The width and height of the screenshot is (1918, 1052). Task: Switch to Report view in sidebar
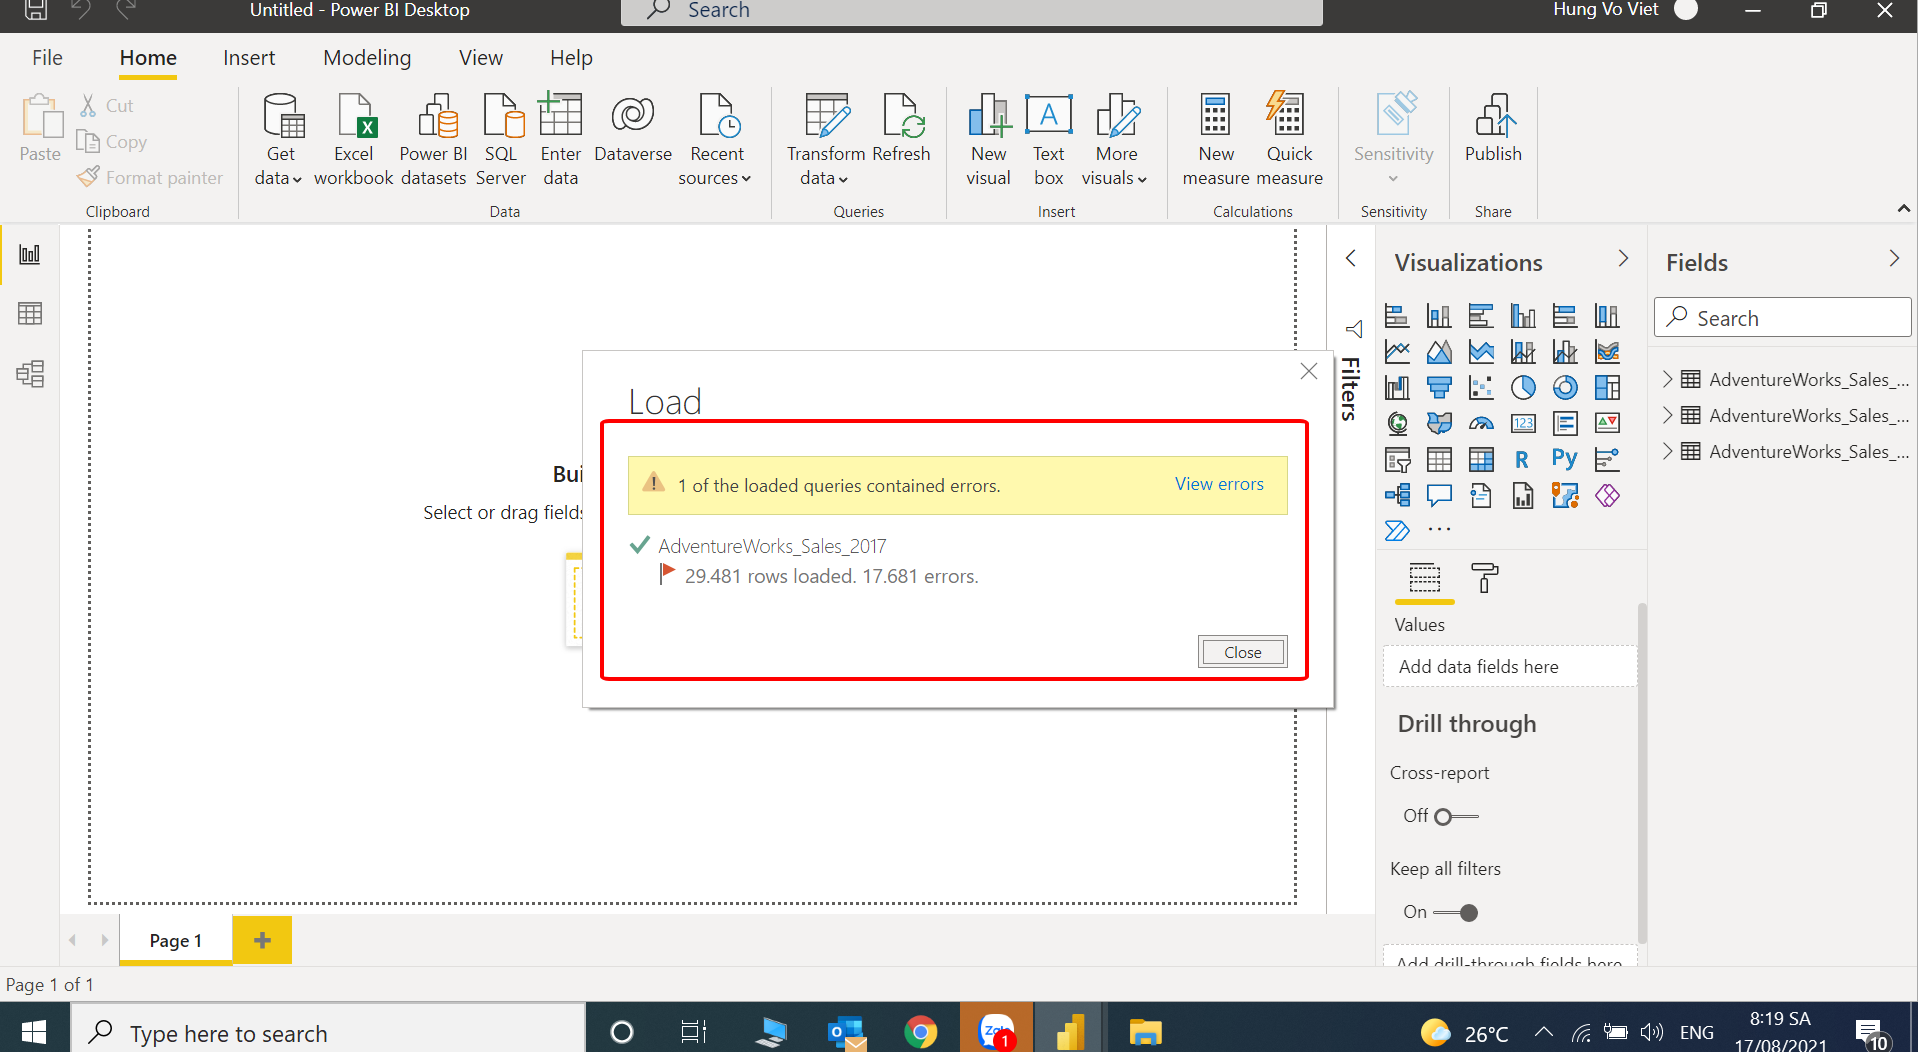coord(30,254)
